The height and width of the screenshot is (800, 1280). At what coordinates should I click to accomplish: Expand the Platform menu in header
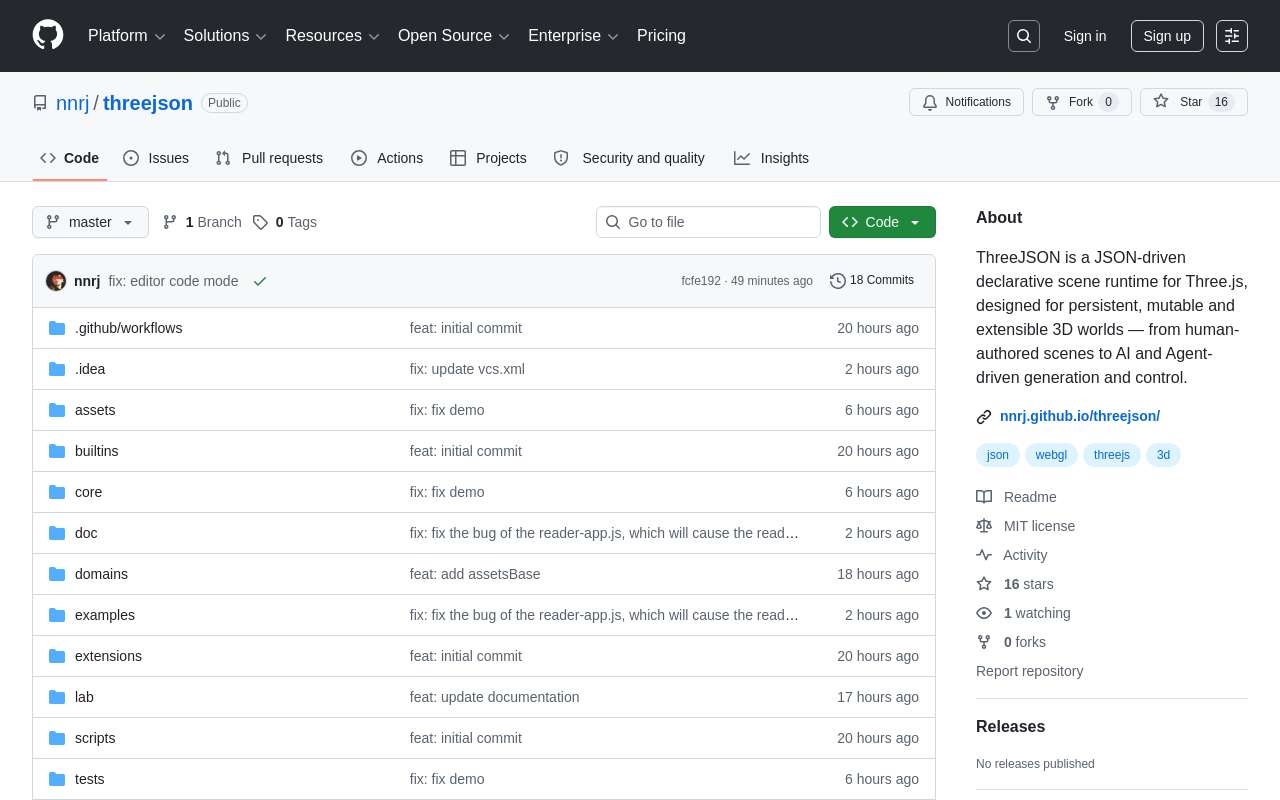pyautogui.click(x=126, y=36)
